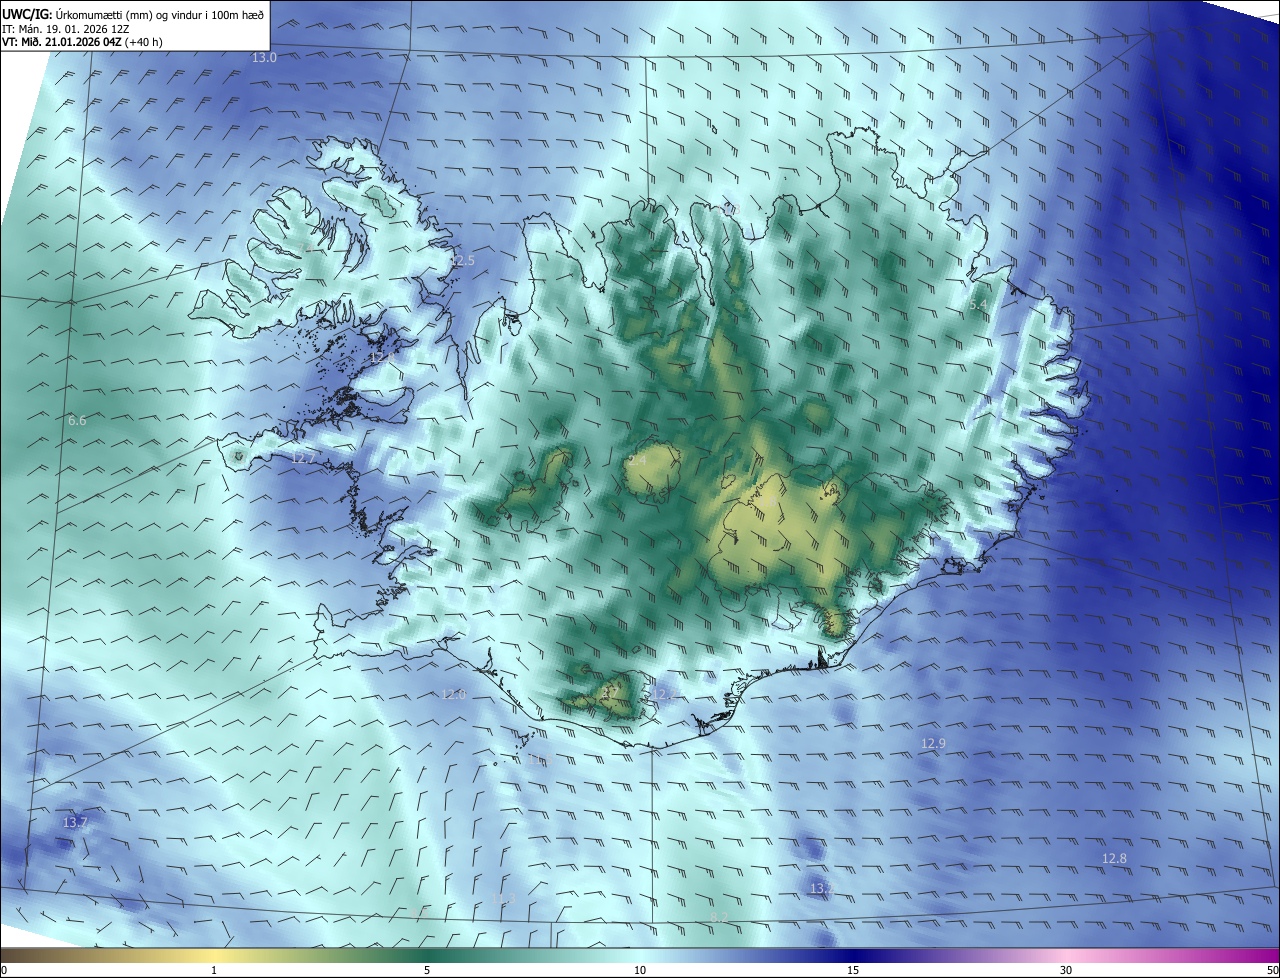Click the map value label '12.8' in the southeast

click(x=1114, y=859)
